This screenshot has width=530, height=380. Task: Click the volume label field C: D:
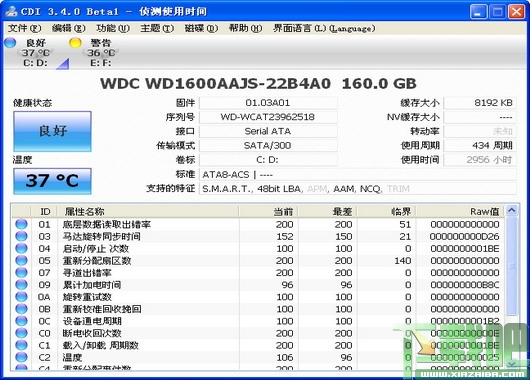(268, 160)
